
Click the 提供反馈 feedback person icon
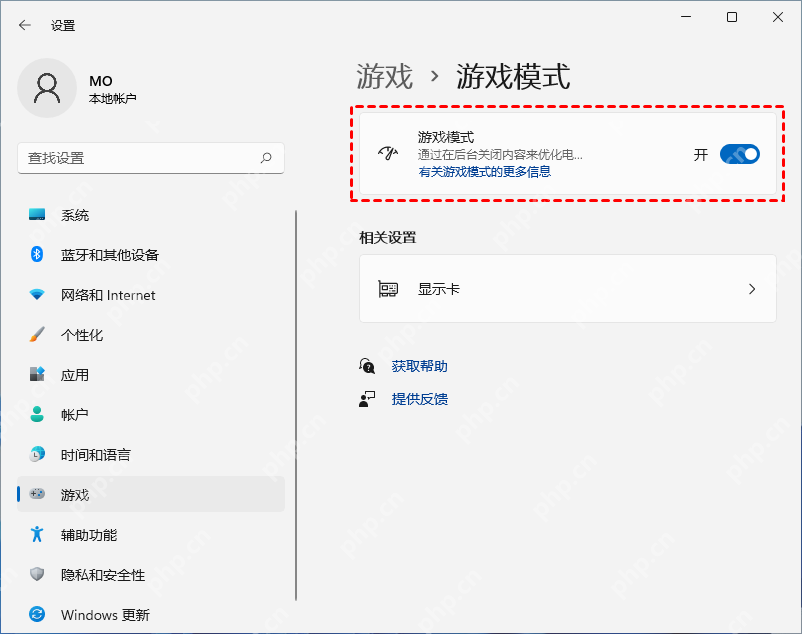[367, 399]
